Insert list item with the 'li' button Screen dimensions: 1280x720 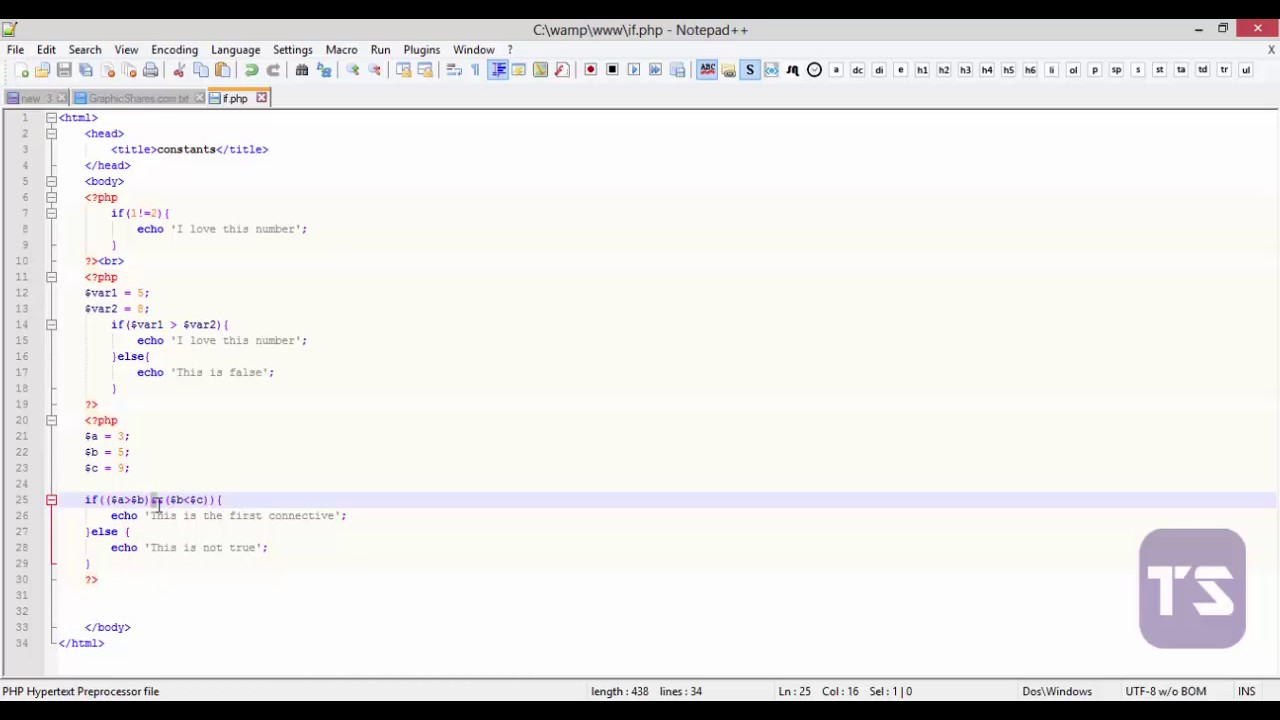pos(1052,70)
